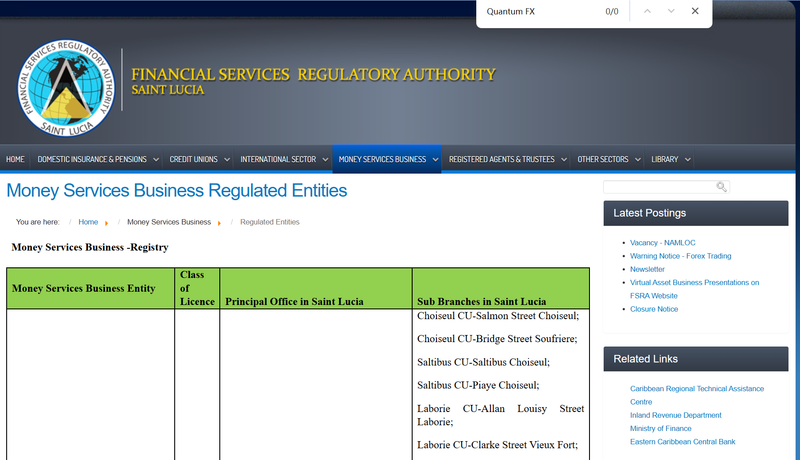Viewport: 800px width, 460px height.
Task: Go to next find-in-page match
Action: coord(671,11)
